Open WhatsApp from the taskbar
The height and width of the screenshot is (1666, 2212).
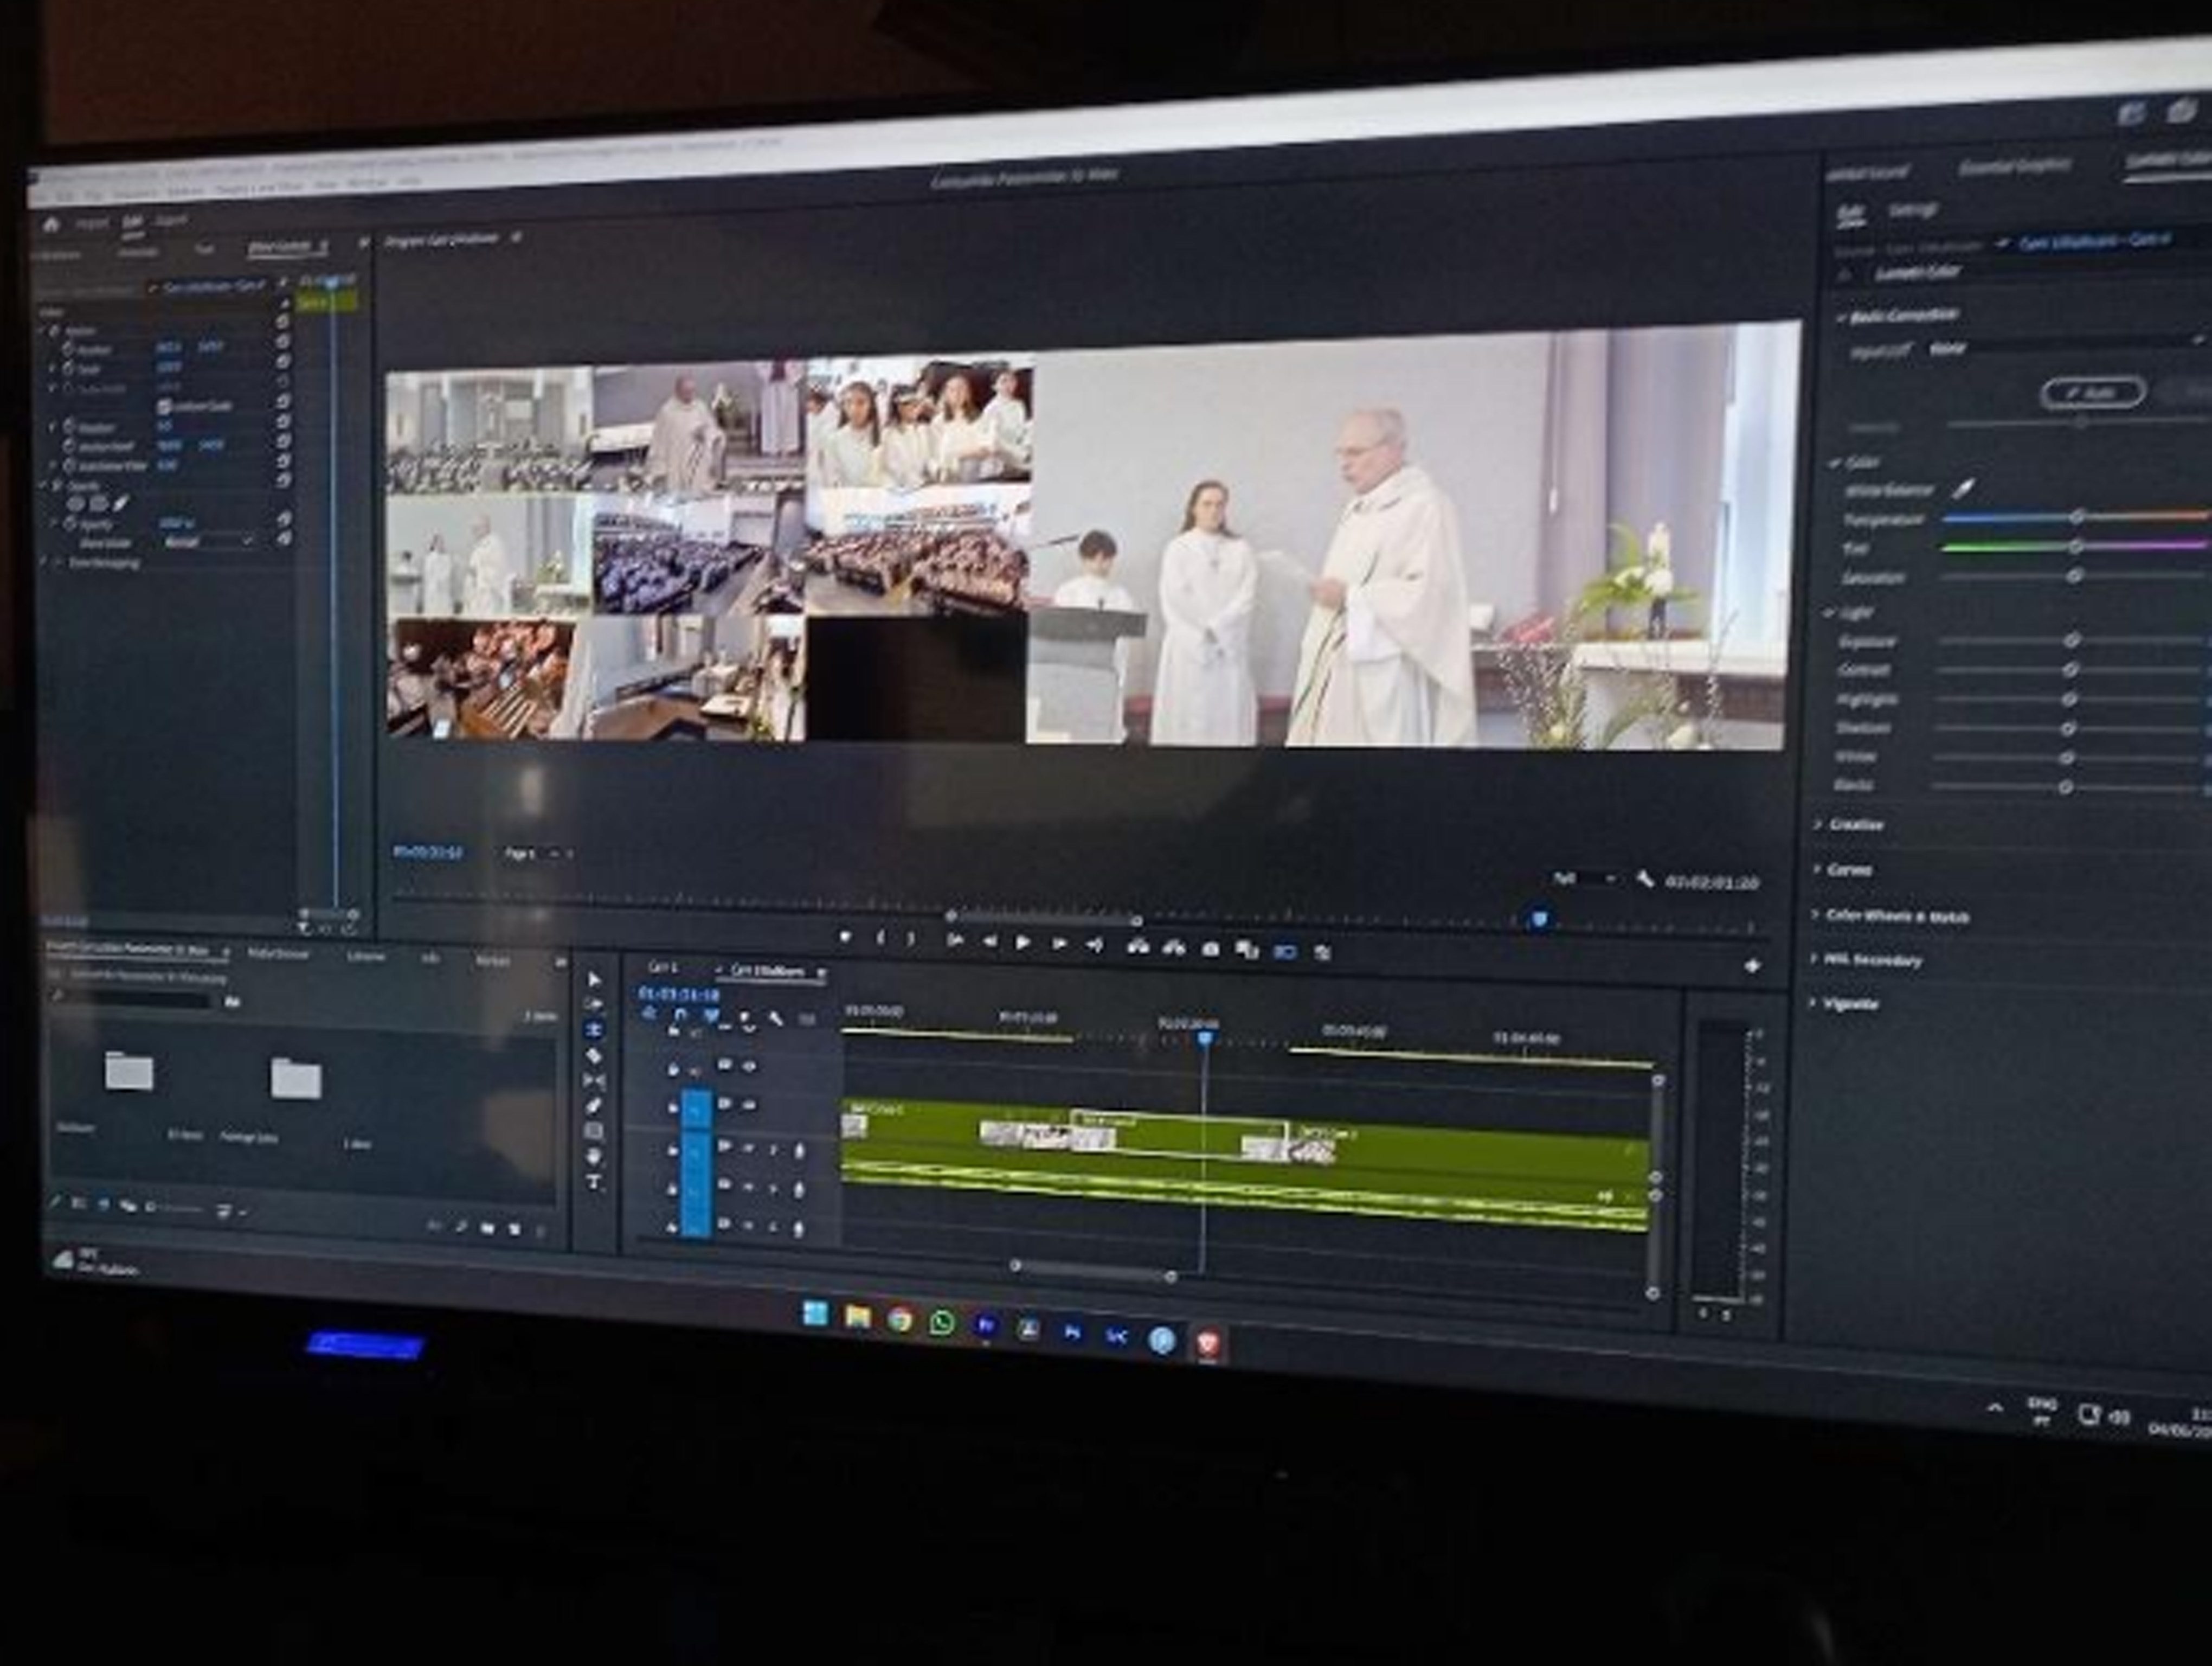(x=942, y=1322)
